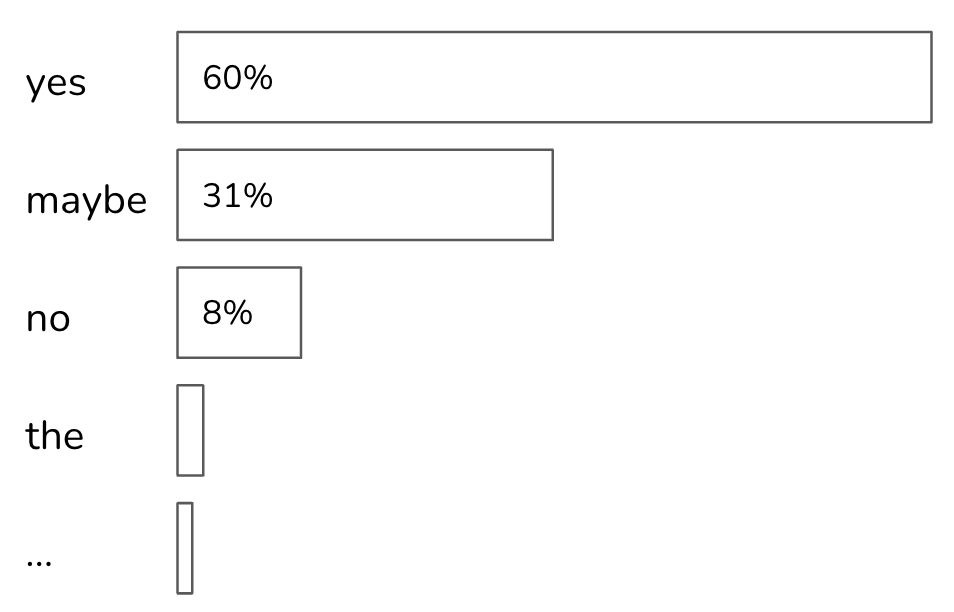Pick the bar containing the 8% figure
954x612 pixels.
(x=239, y=312)
